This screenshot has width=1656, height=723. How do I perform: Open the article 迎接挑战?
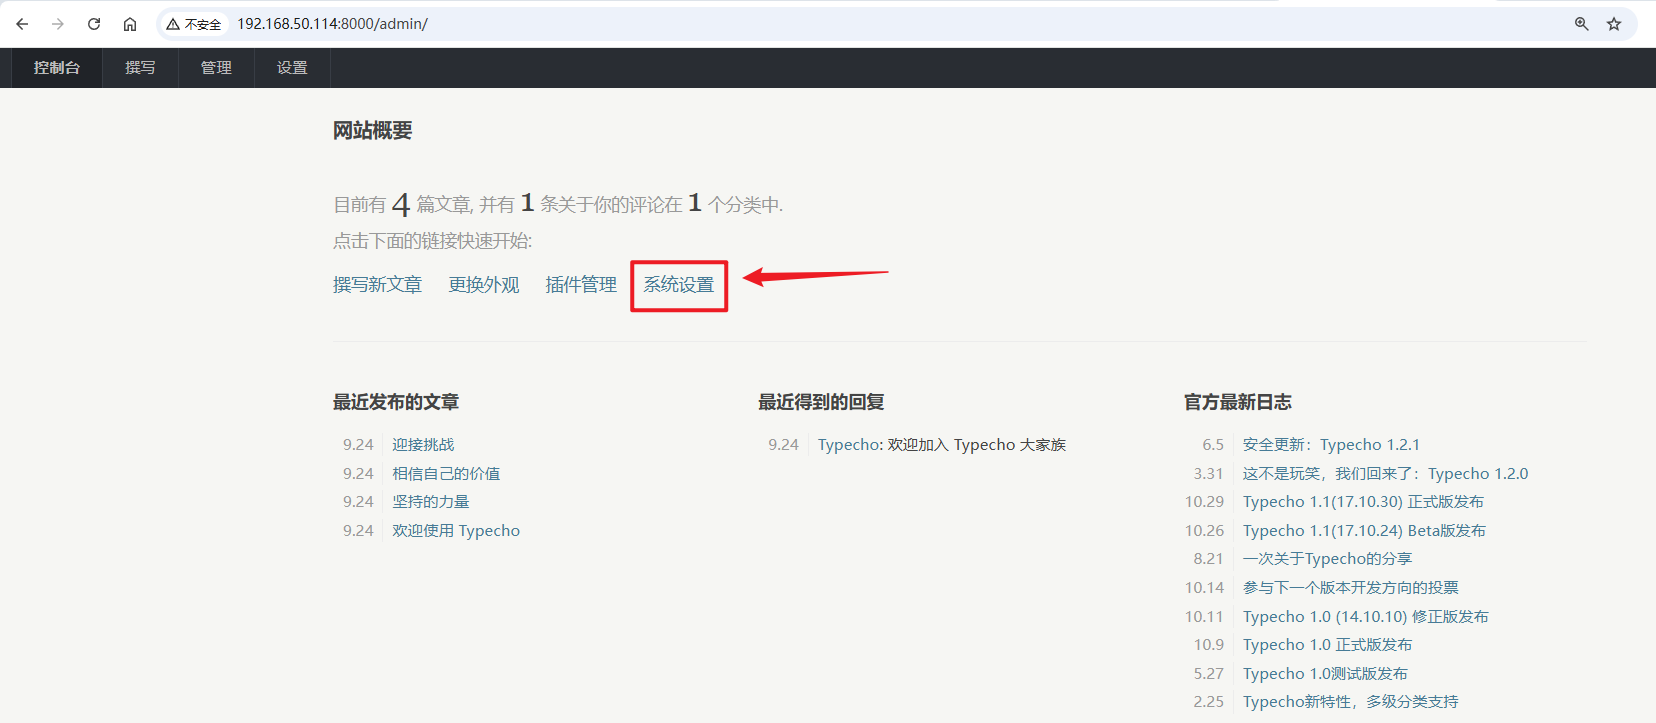click(x=423, y=445)
